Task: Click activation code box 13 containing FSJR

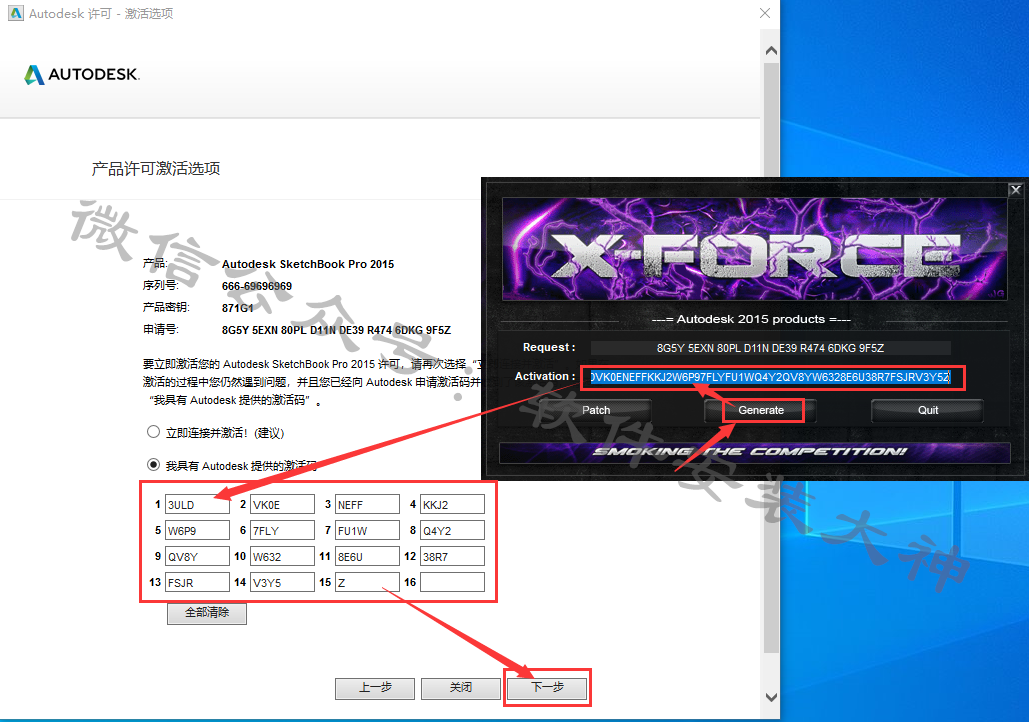Action: (x=197, y=582)
